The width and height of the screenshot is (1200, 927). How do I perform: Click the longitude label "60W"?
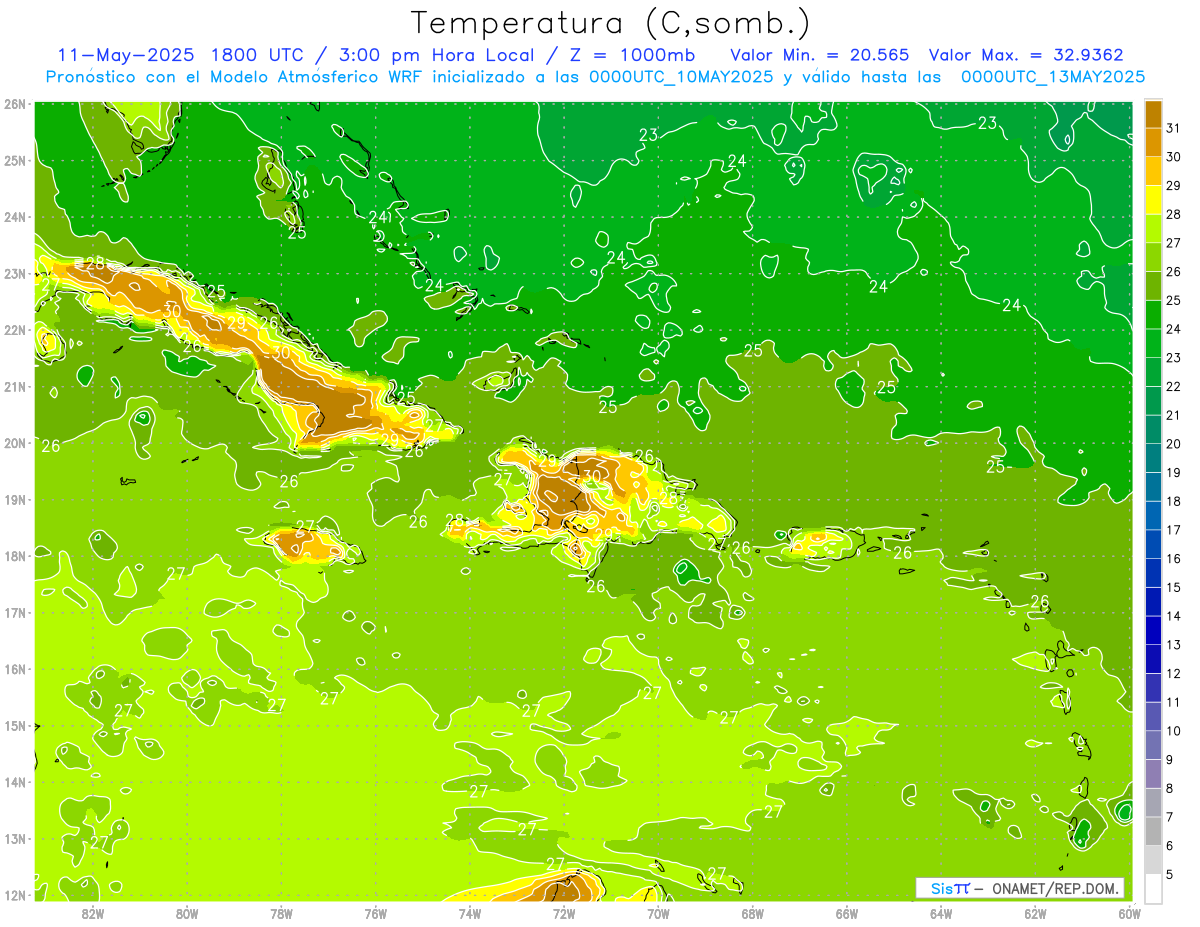(1129, 913)
